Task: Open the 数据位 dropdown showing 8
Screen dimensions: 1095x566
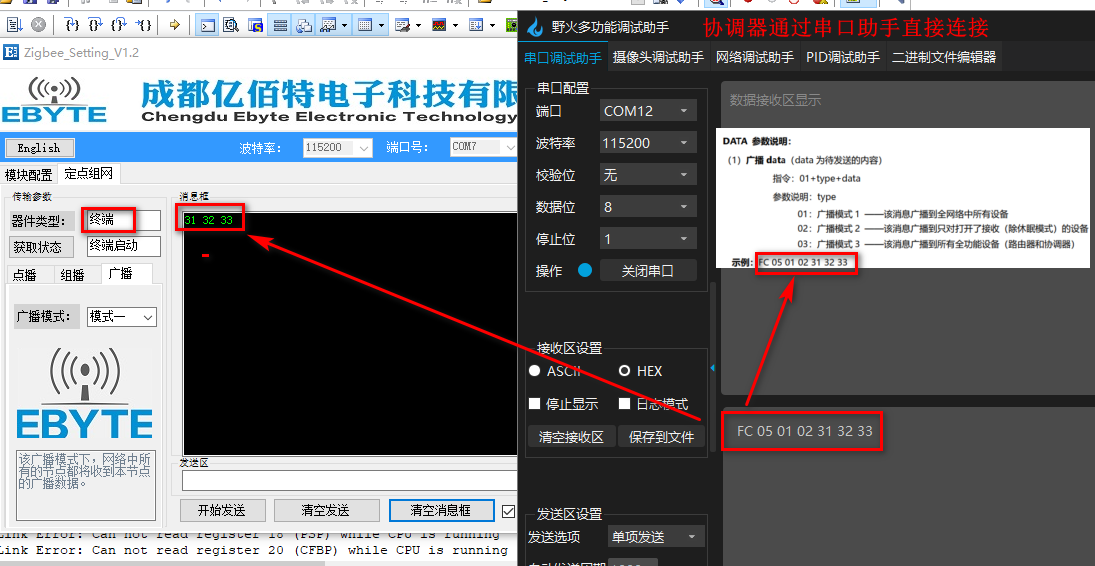Action: click(x=648, y=207)
